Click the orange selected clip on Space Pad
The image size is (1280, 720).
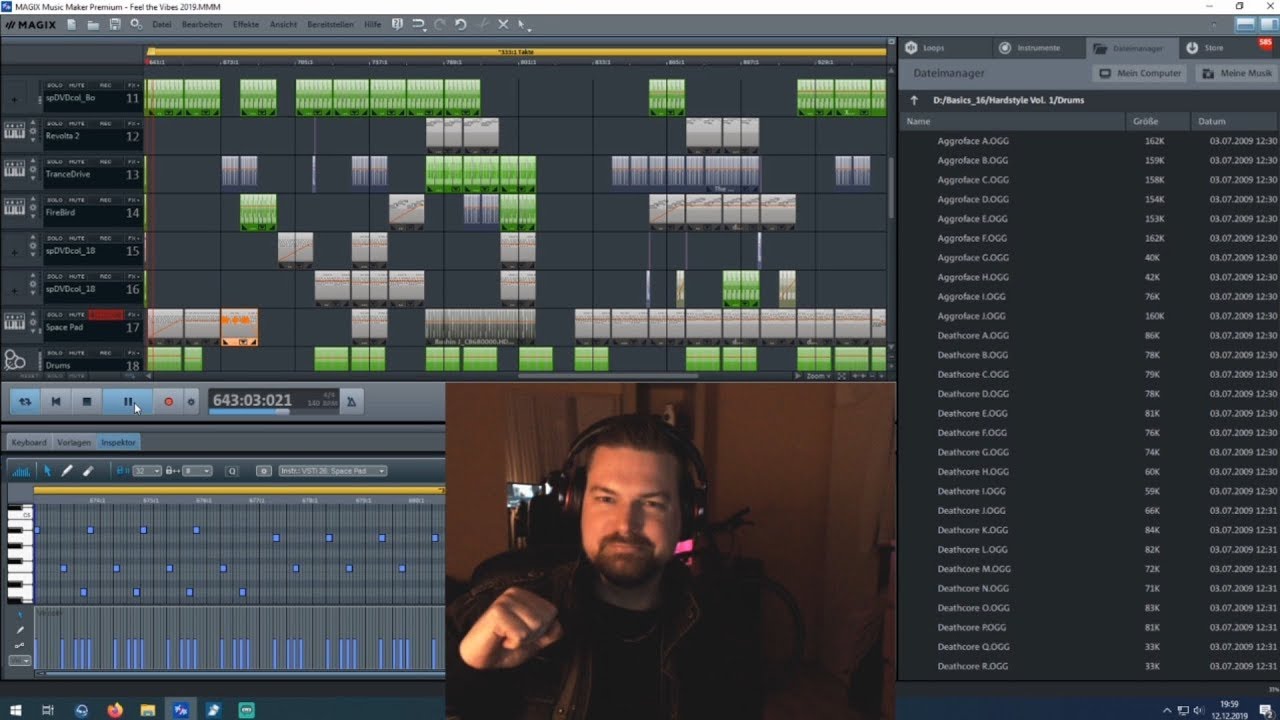[239, 327]
